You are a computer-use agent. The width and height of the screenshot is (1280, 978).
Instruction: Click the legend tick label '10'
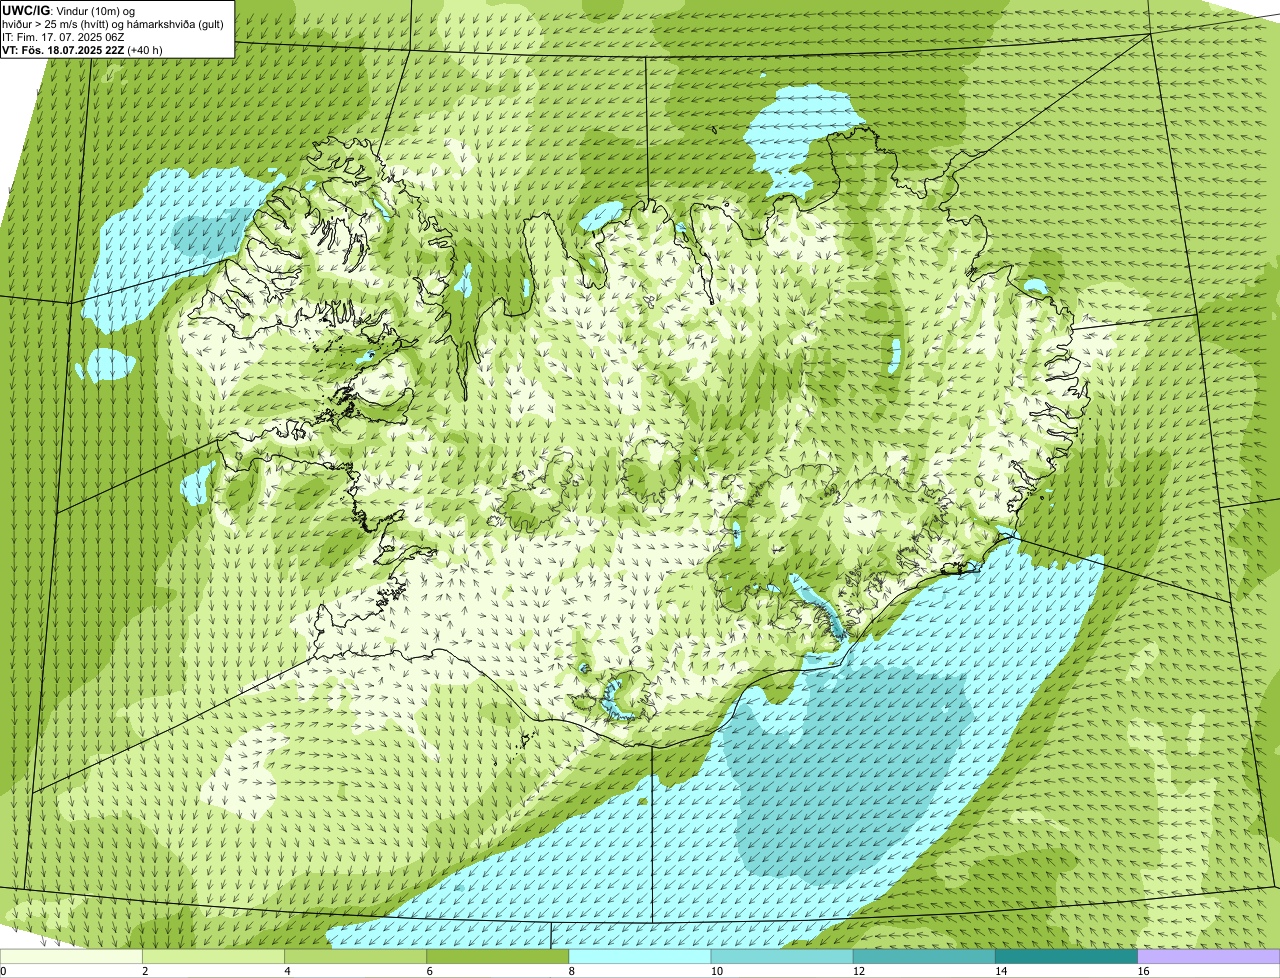[715, 970]
